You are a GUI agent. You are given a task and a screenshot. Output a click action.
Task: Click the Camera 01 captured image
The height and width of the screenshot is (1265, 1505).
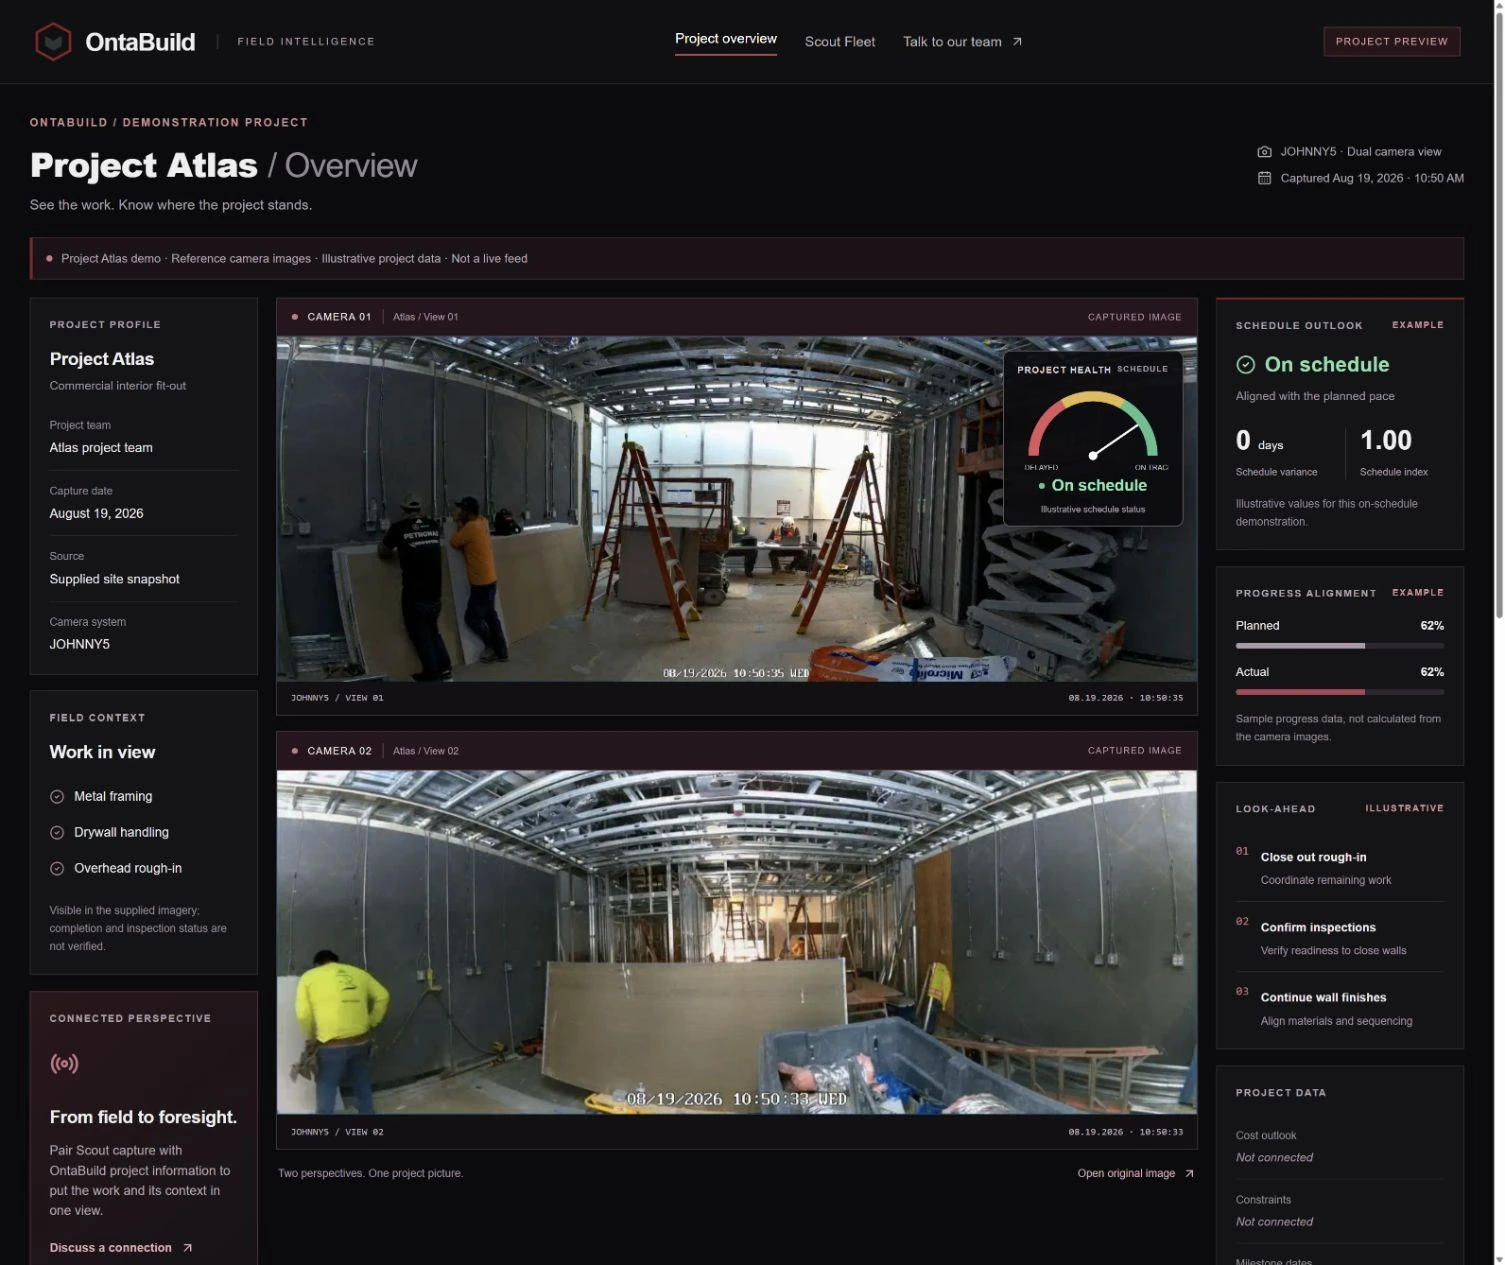[x=736, y=509]
